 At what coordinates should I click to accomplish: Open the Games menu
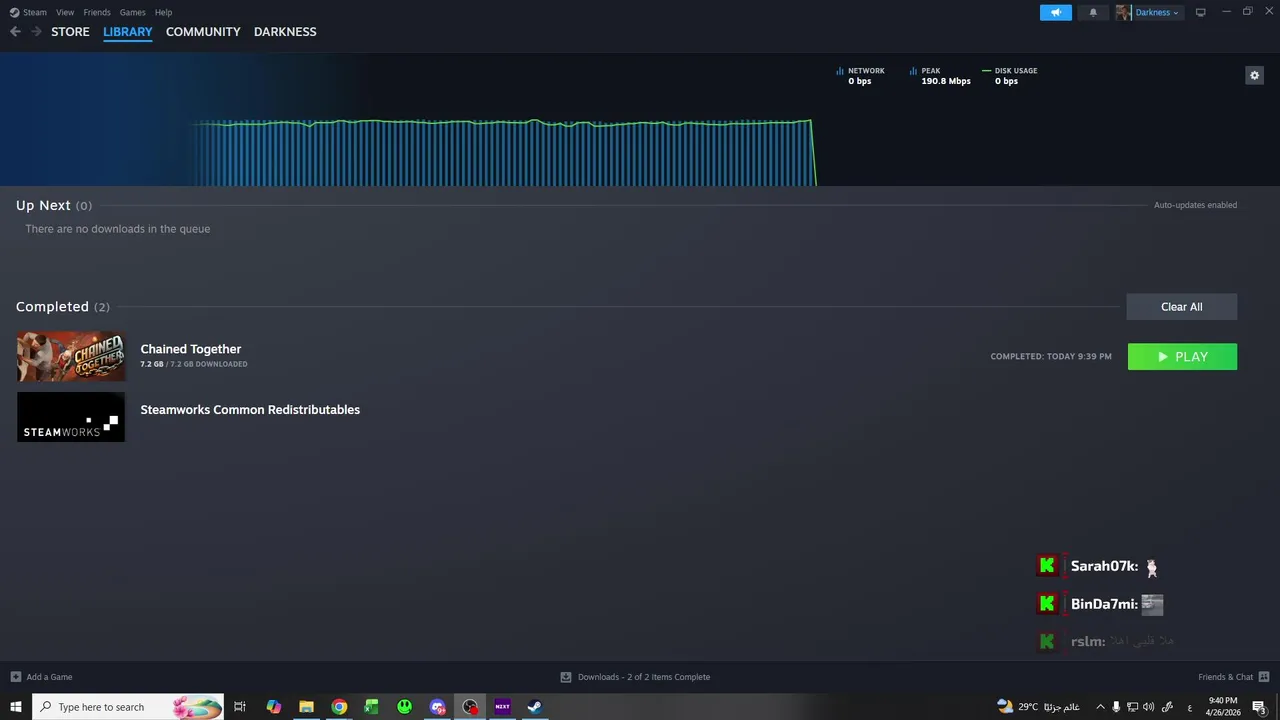click(132, 12)
